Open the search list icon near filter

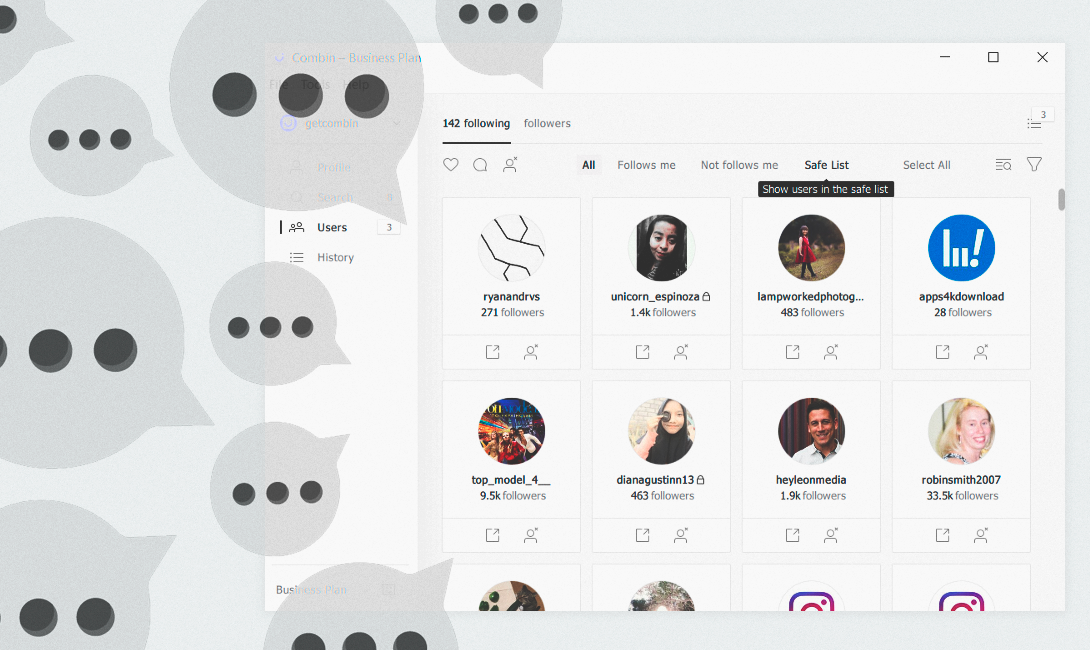[x=1003, y=165]
